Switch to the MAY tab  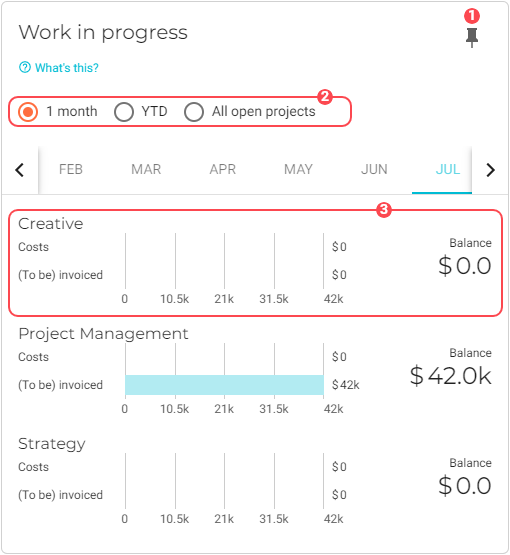tap(298, 170)
